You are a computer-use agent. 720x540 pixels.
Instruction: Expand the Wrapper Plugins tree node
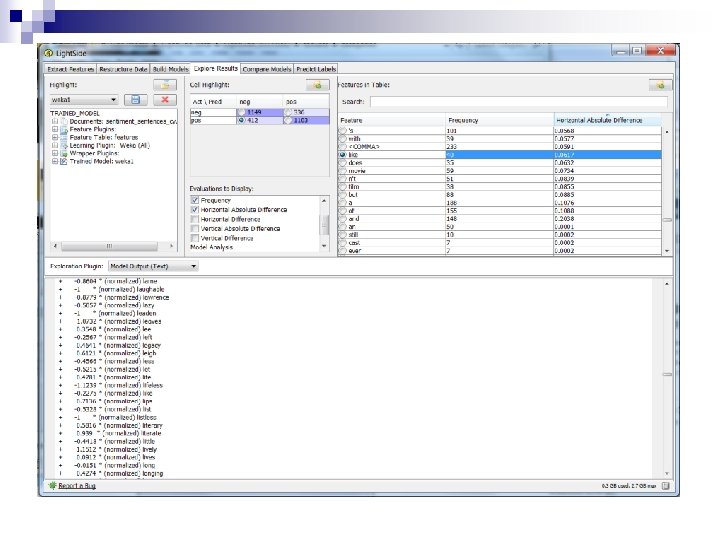coord(55,153)
